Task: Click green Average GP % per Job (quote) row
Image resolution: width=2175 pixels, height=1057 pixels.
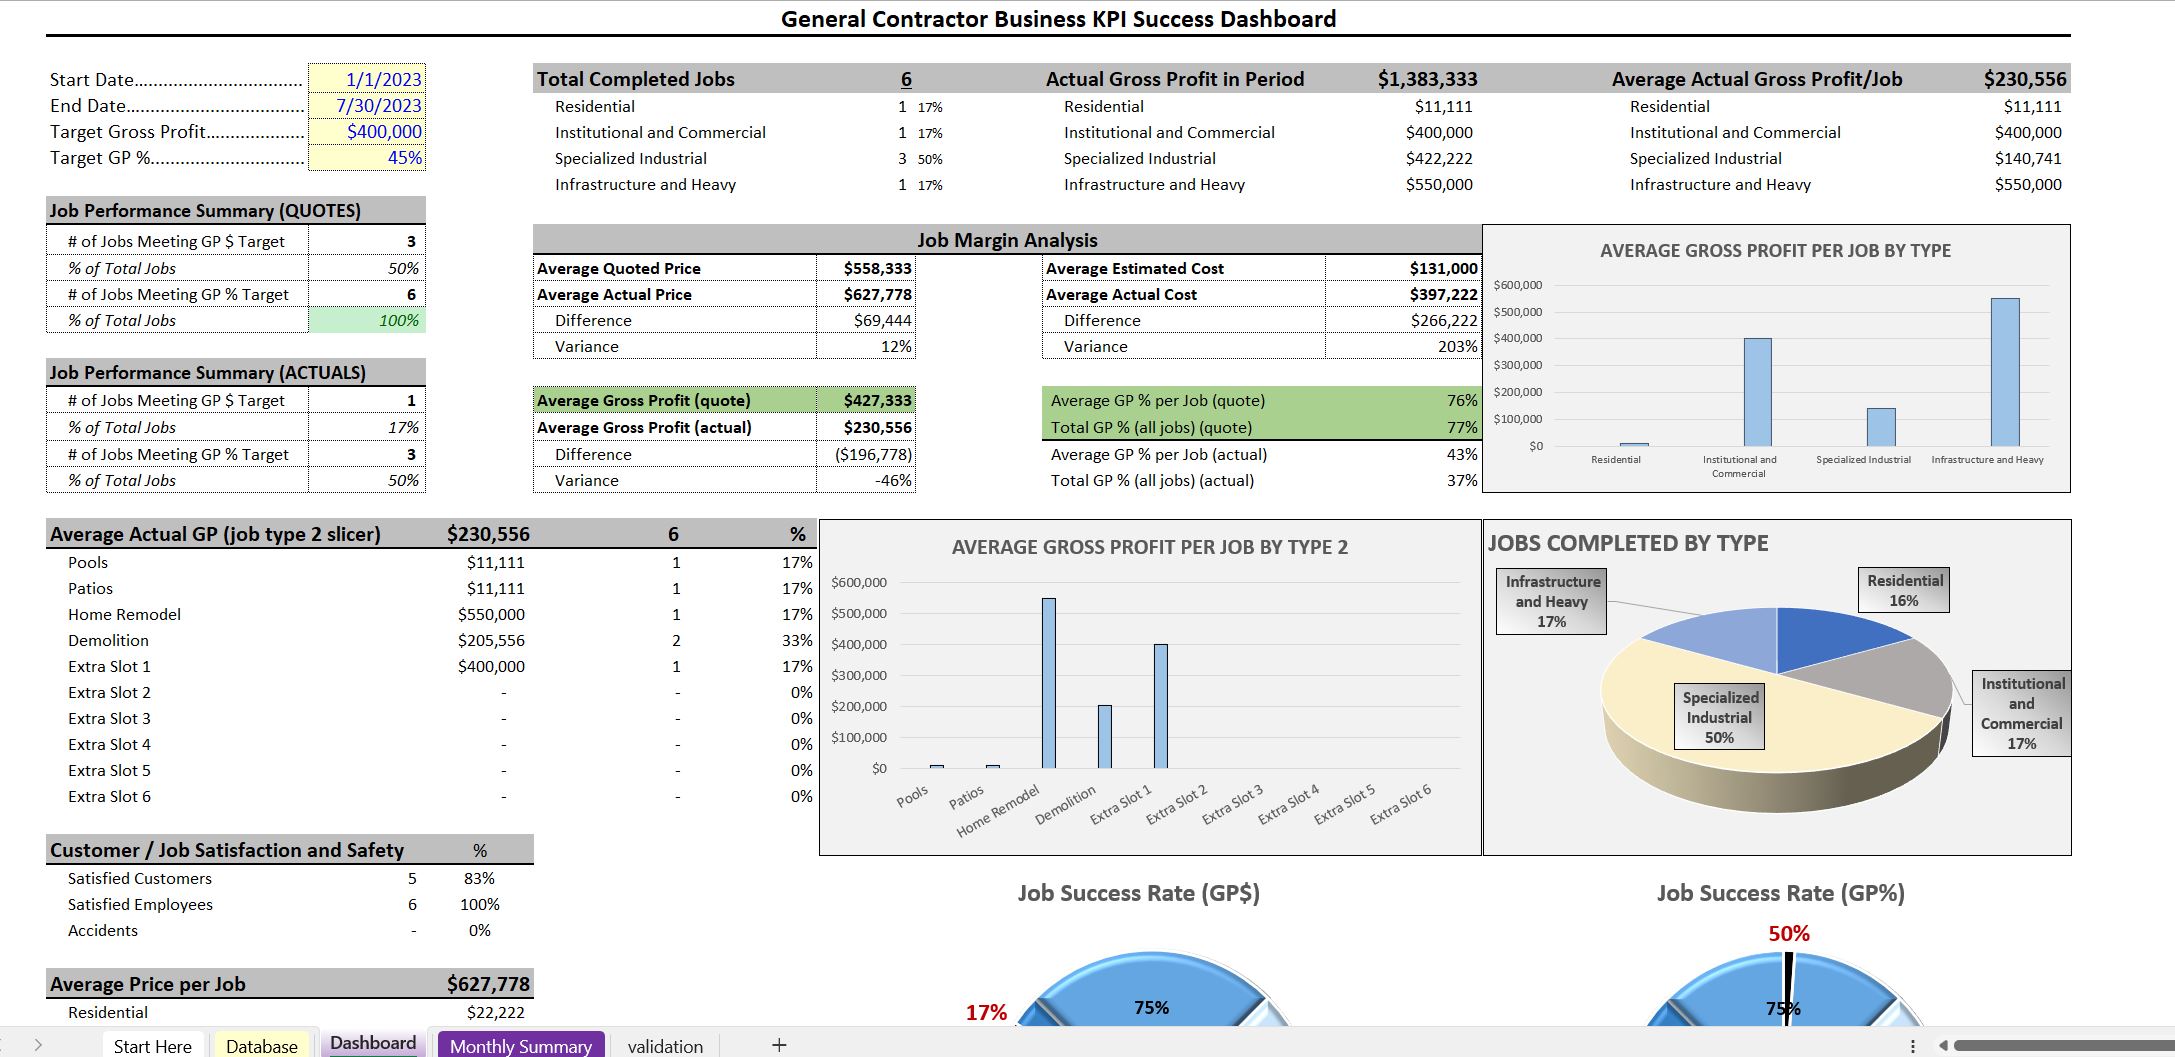Action: pos(1261,400)
